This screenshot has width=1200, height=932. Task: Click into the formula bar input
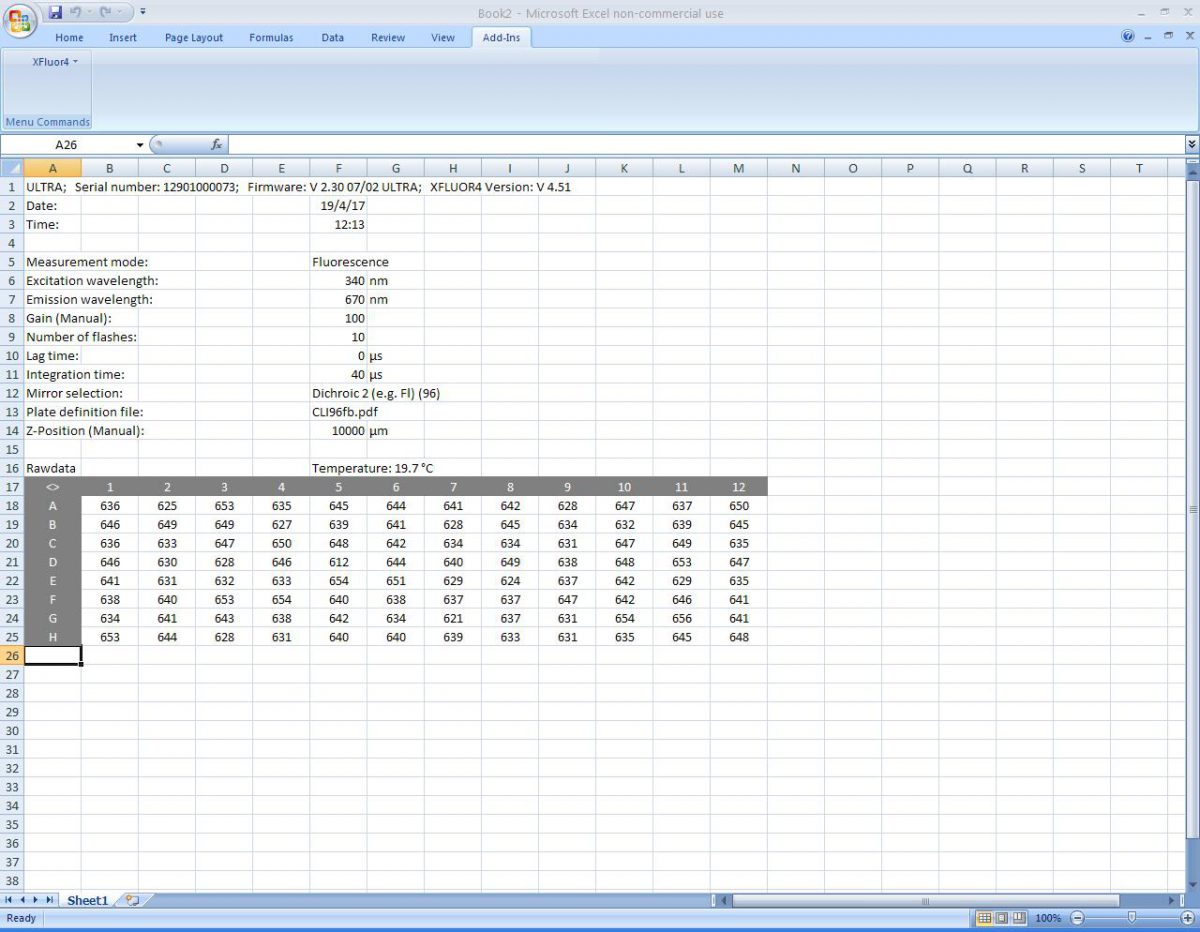pyautogui.click(x=705, y=145)
